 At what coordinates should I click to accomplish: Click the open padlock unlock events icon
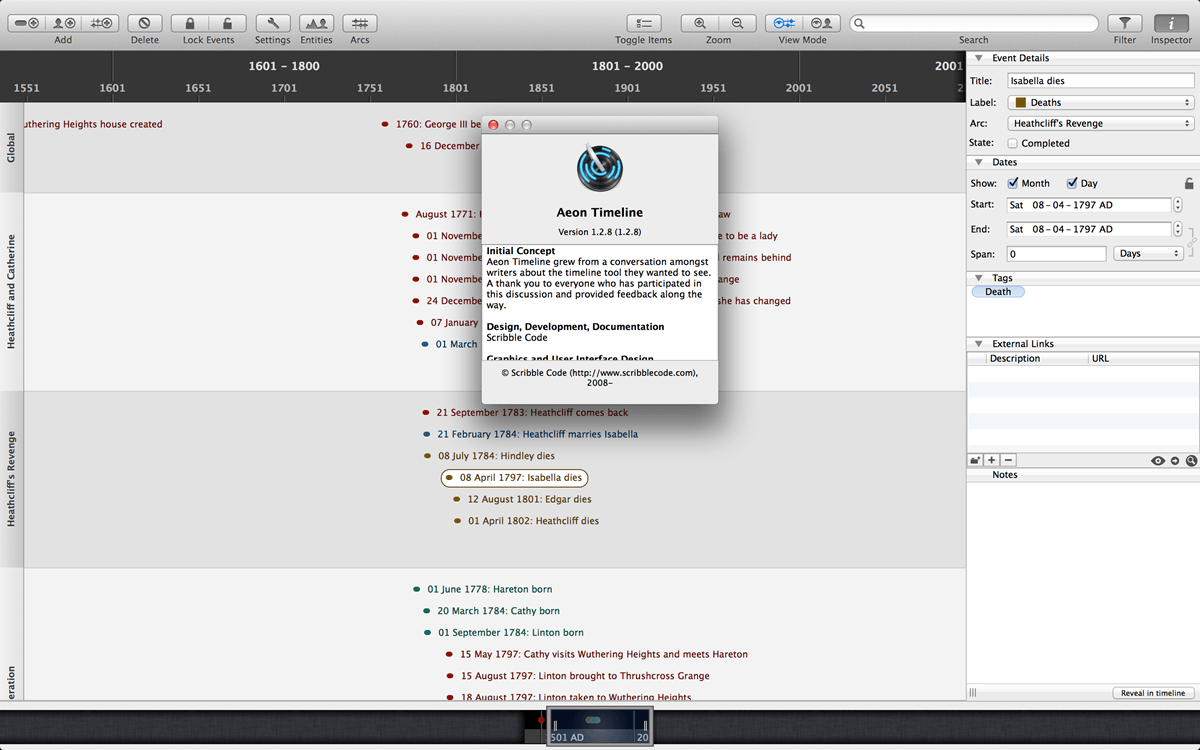(x=227, y=23)
